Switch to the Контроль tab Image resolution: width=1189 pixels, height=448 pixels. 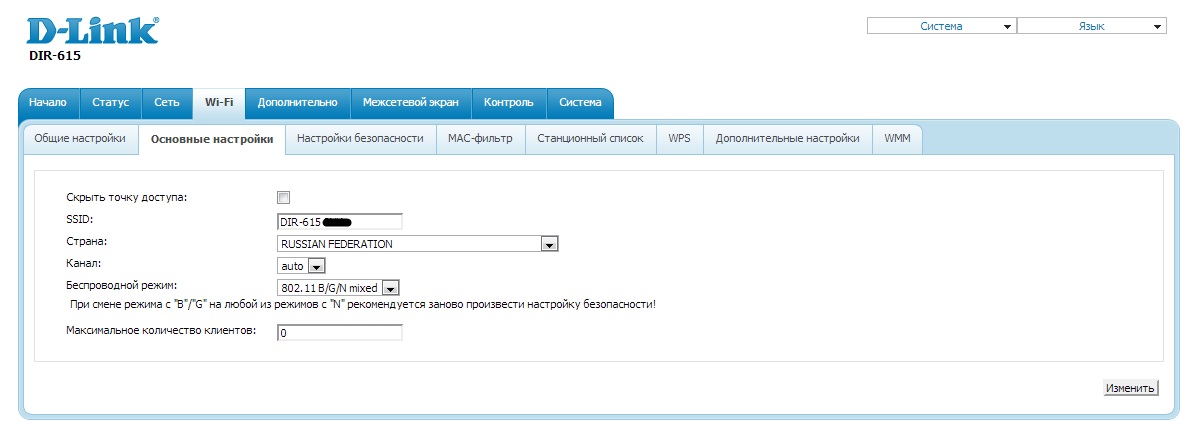[509, 102]
